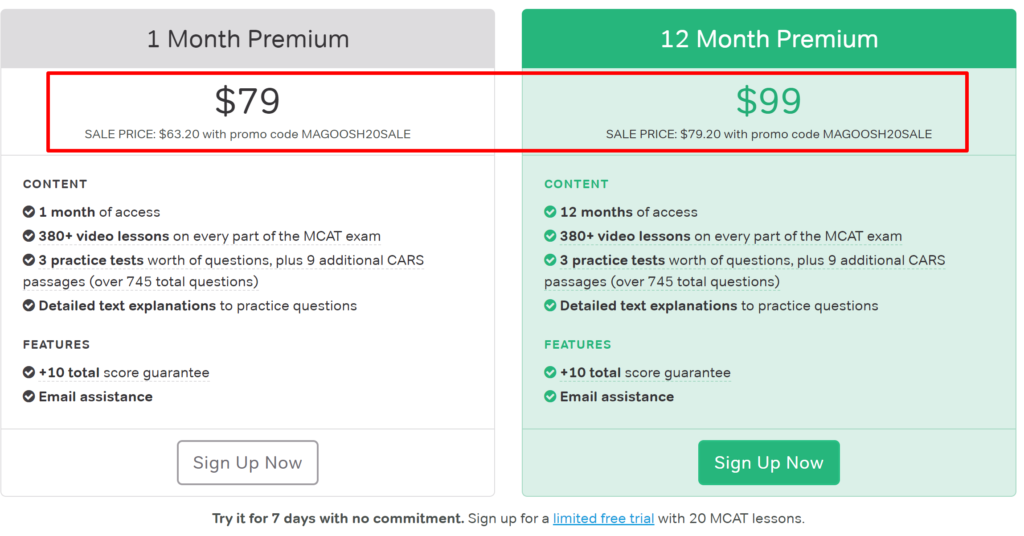The width and height of the screenshot is (1024, 536).
Task: Click checkmark icon beside "1 month of access"
Action: point(29,212)
